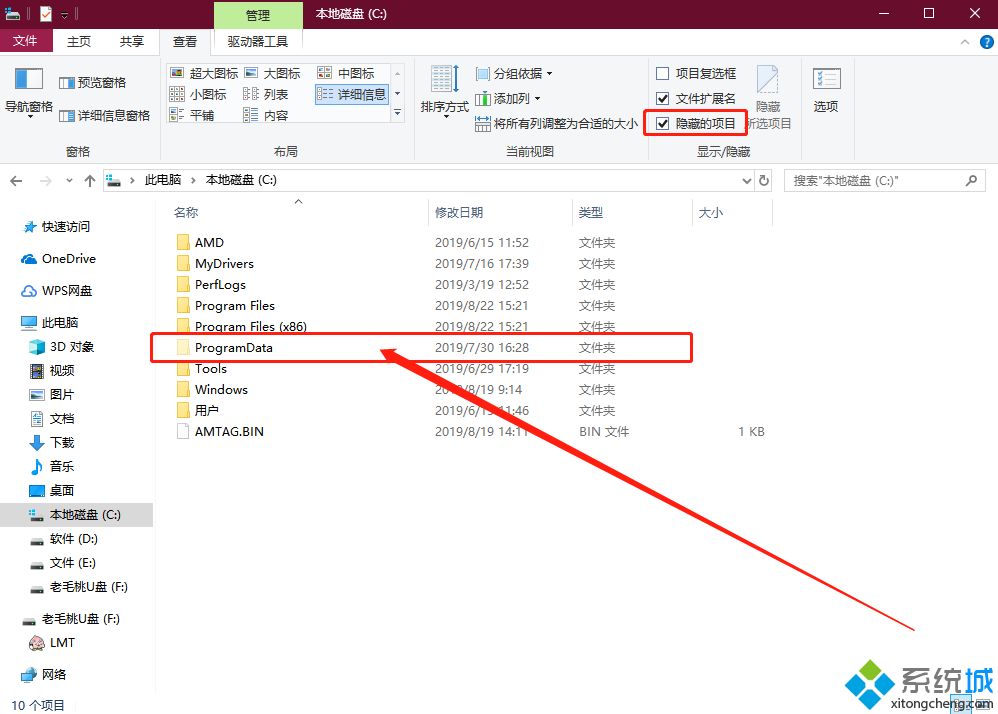Image resolution: width=998 pixels, height=714 pixels.
Task: Click the 隐藏所选项目 button
Action: click(x=768, y=97)
